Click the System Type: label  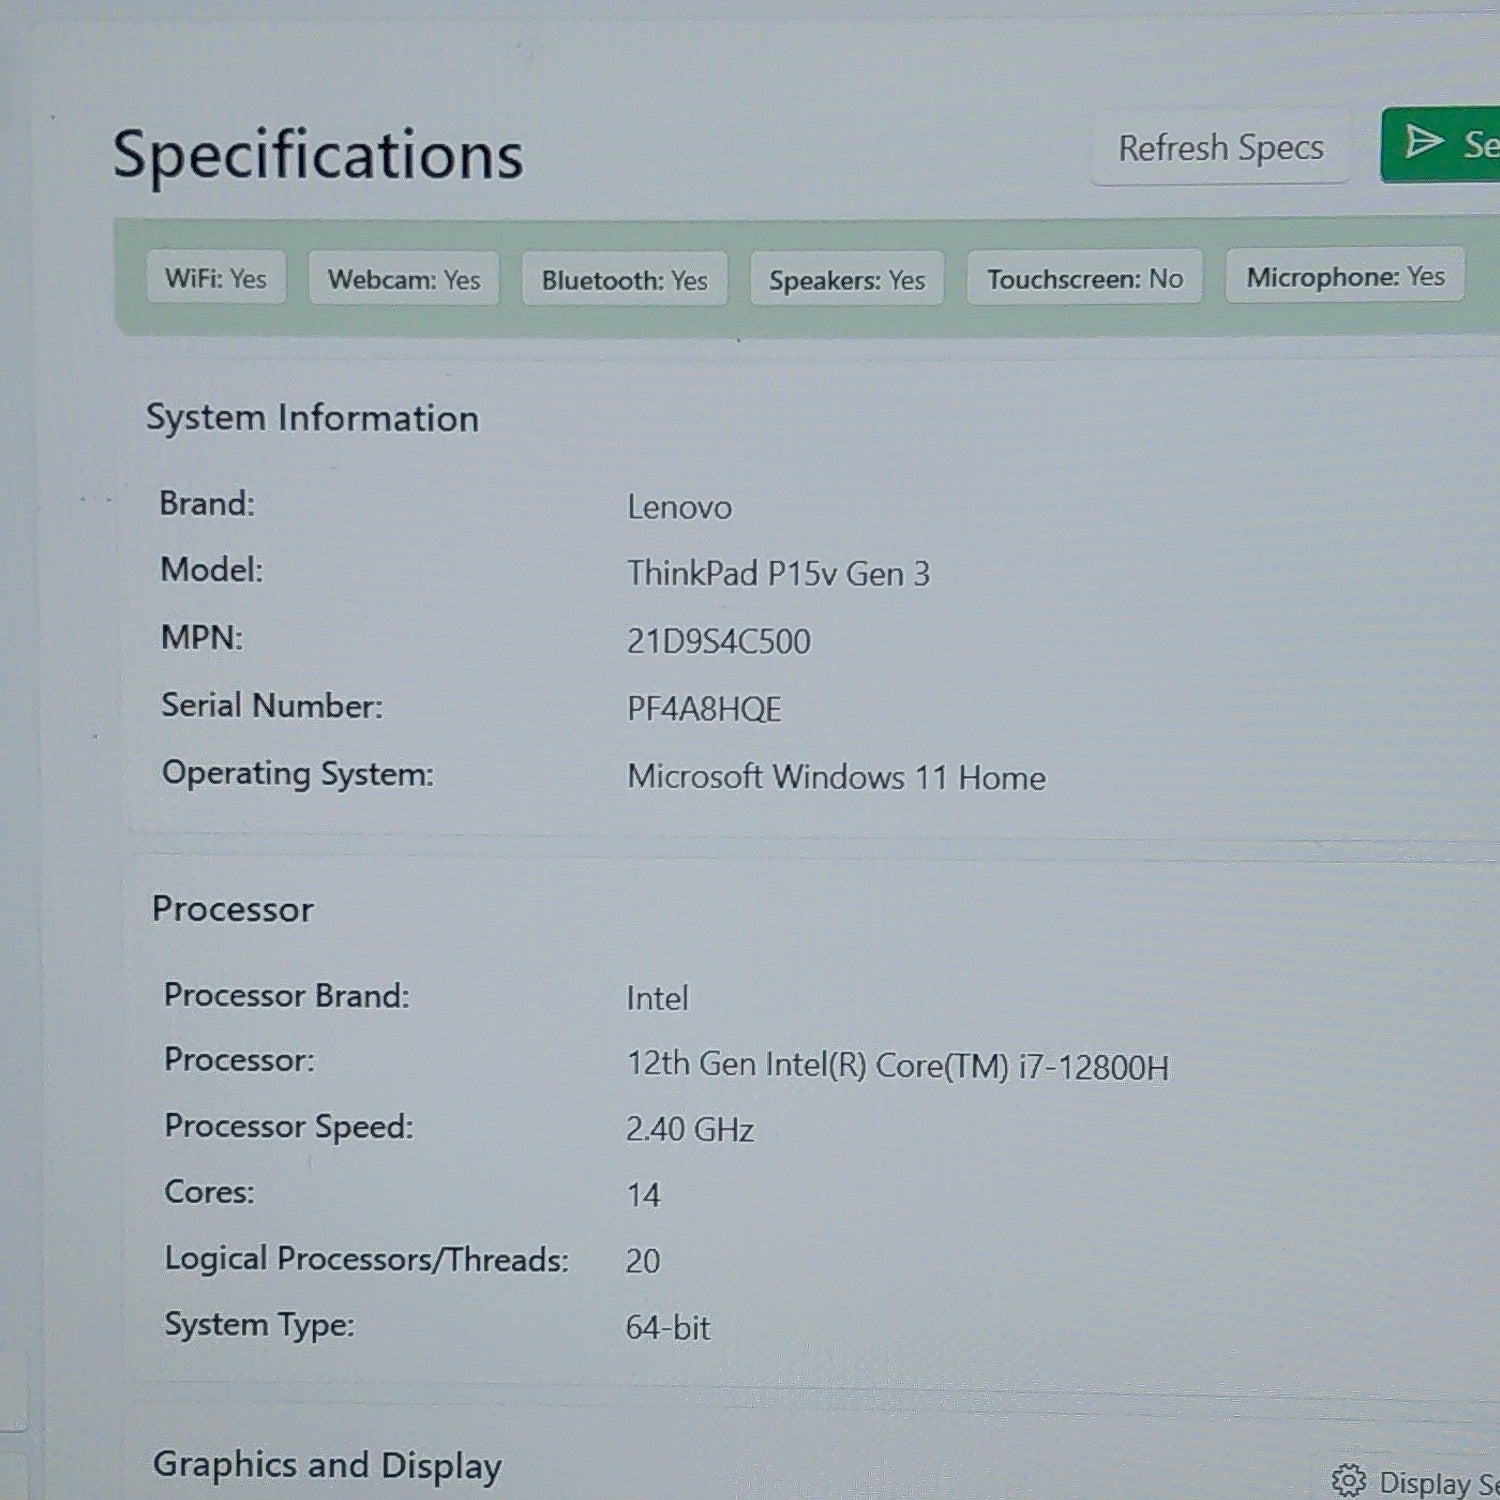(260, 1325)
